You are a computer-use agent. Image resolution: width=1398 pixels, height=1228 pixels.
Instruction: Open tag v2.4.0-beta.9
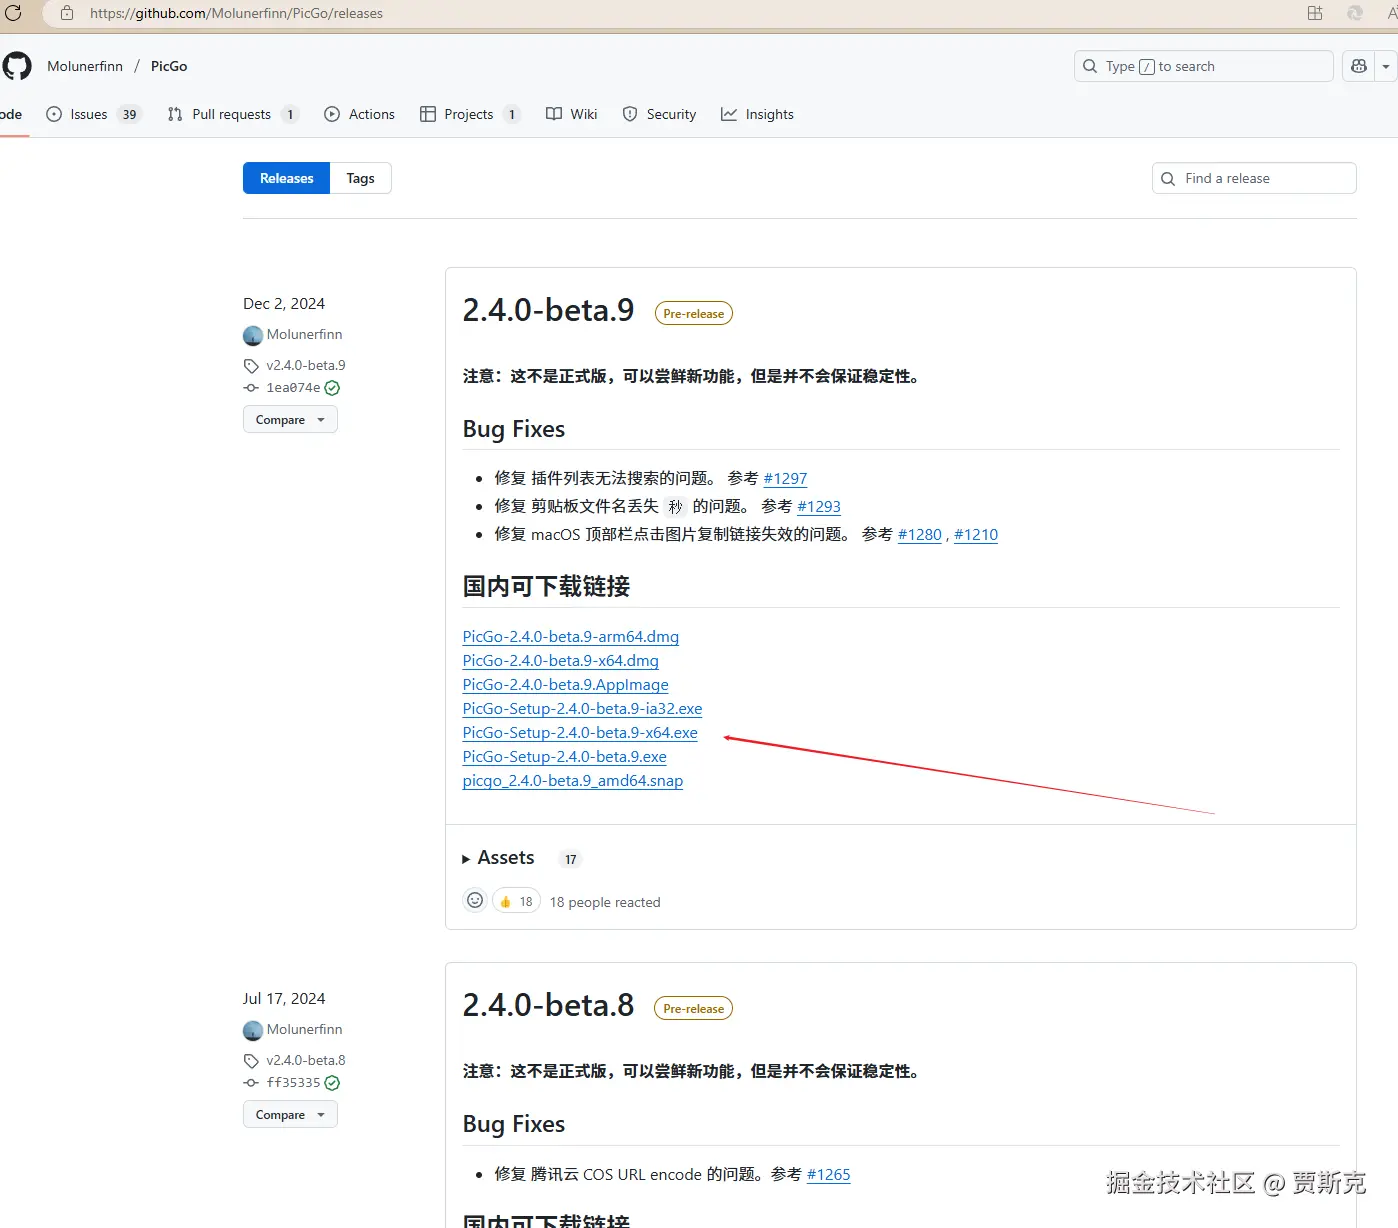coord(306,365)
